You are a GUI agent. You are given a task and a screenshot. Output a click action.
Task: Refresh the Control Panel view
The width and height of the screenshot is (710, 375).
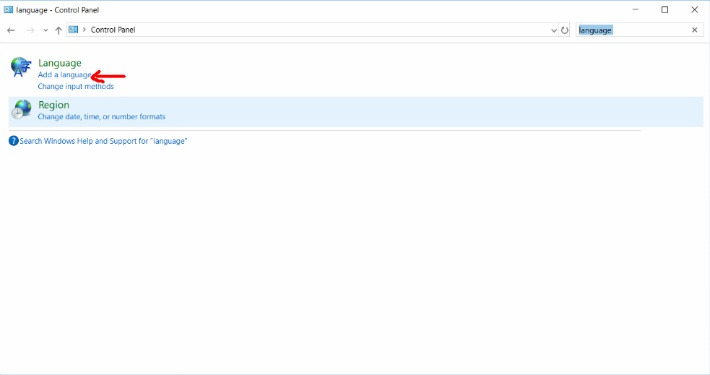(565, 30)
